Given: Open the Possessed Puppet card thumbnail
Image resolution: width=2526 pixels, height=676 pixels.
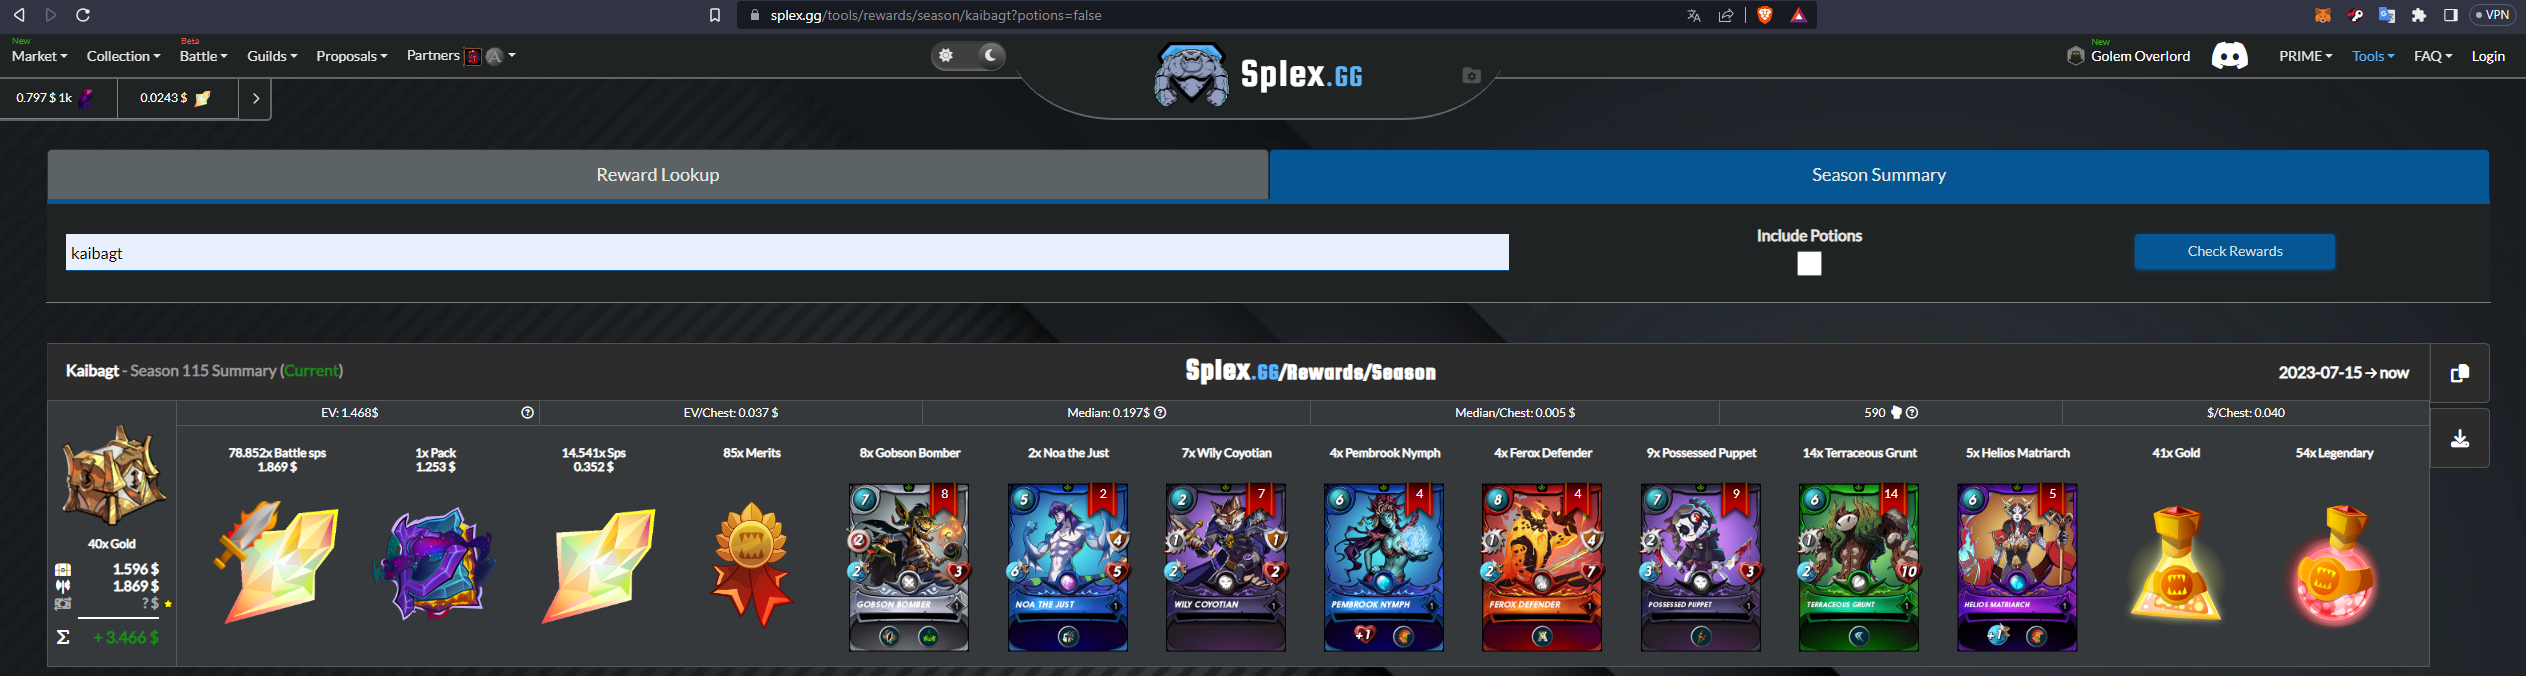Looking at the screenshot, I should tap(1701, 567).
